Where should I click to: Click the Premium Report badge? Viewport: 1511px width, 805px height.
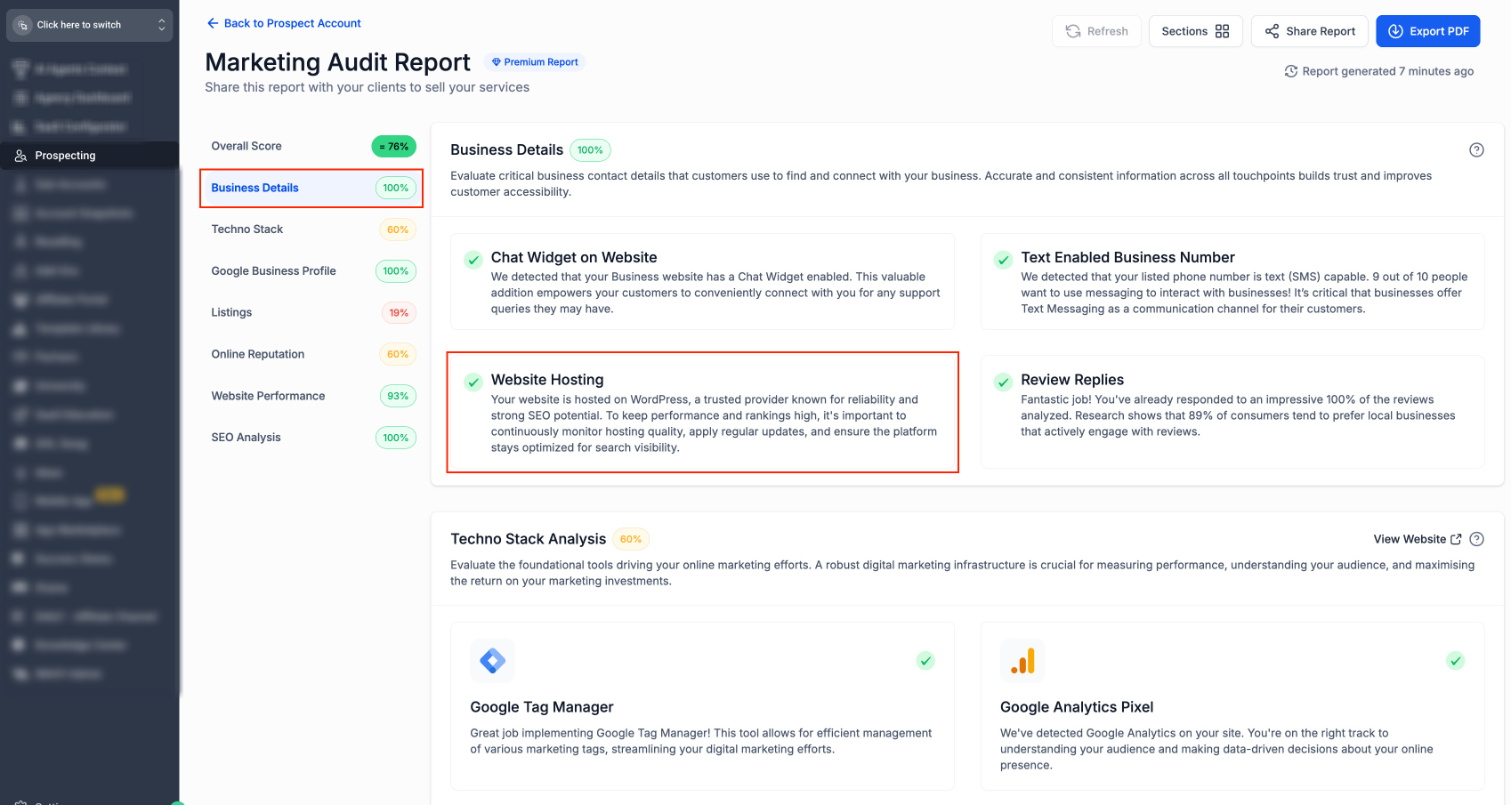click(x=535, y=62)
